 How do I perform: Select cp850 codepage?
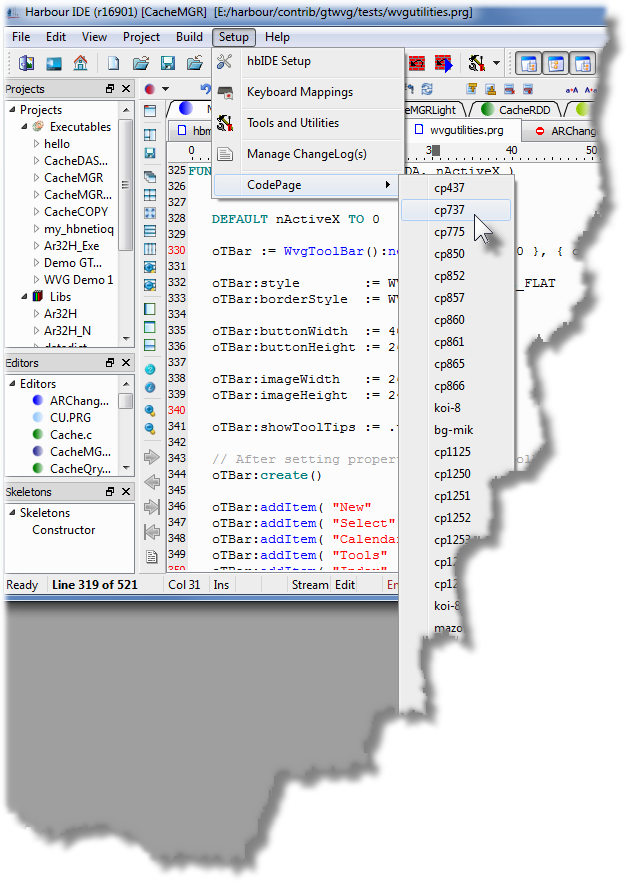(456, 254)
